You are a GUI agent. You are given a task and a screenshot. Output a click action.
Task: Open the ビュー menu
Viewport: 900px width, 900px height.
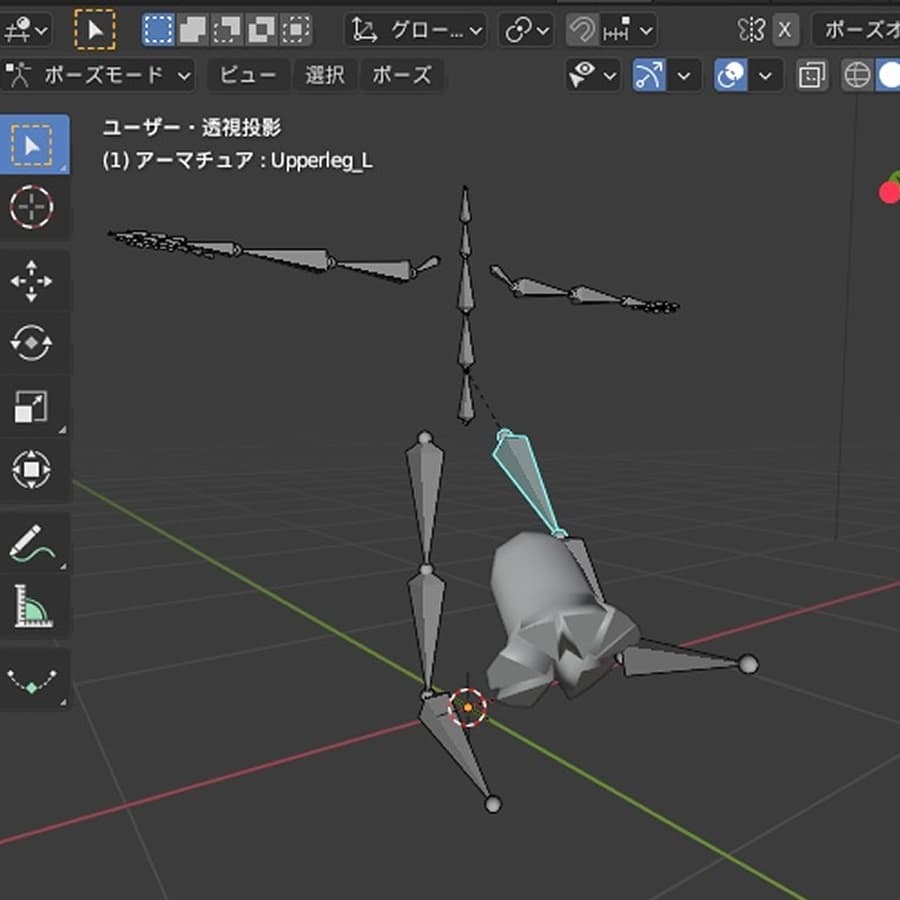(x=247, y=75)
